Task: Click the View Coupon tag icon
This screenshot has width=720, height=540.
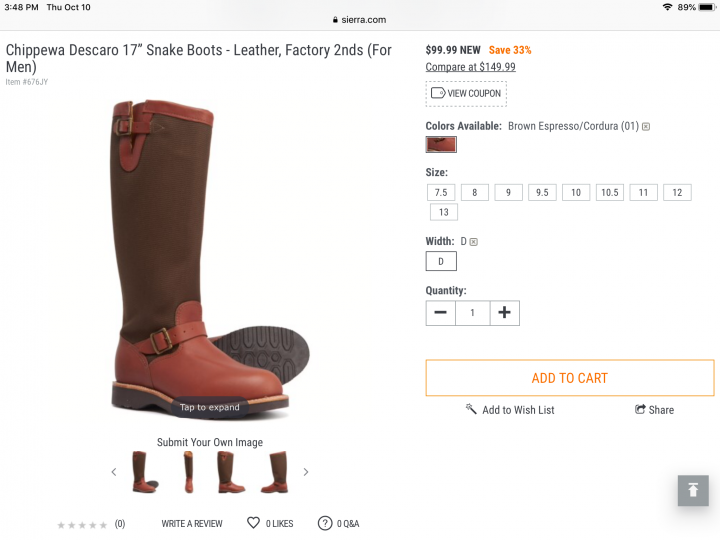Action: pos(437,93)
